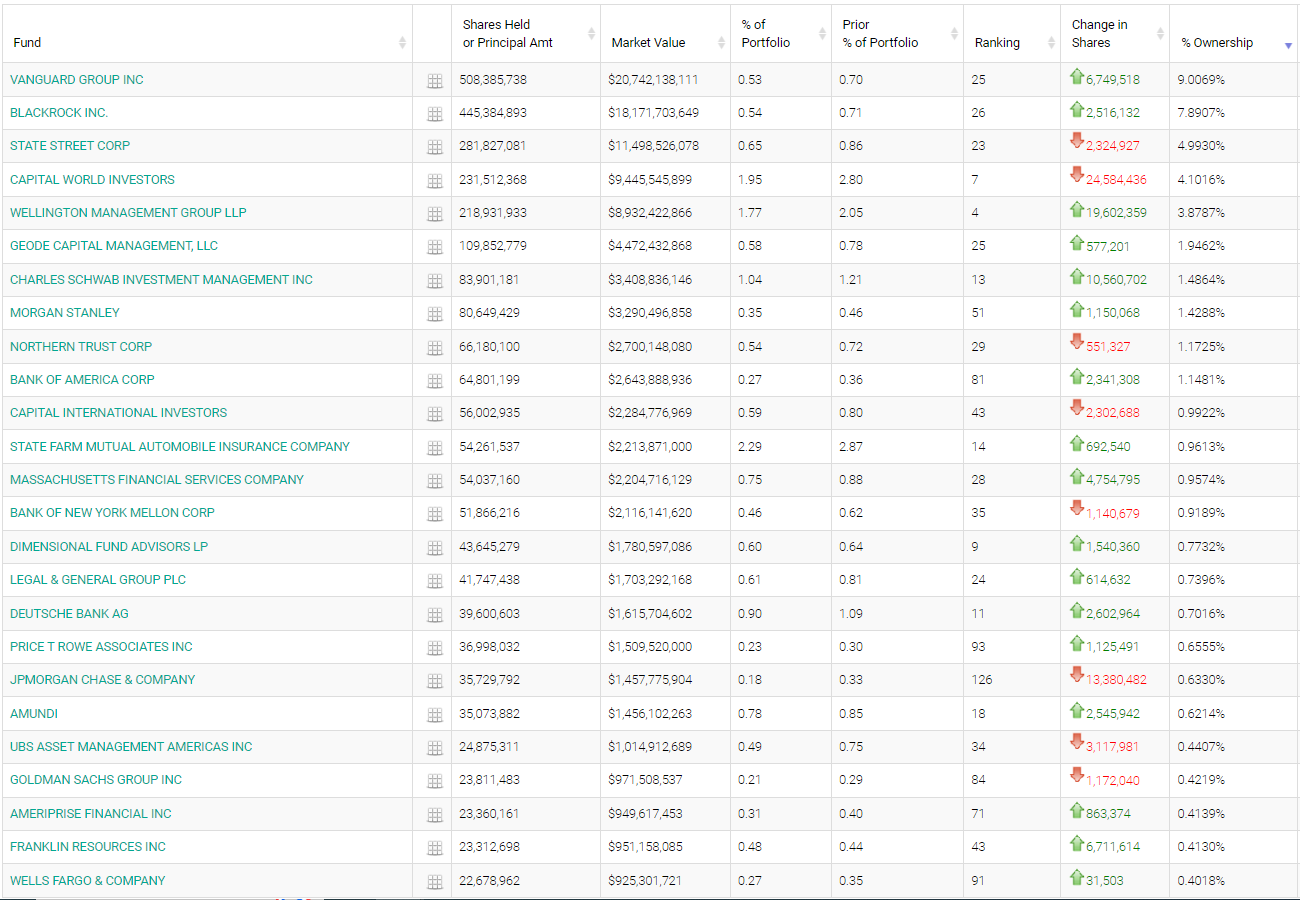Open BANK OF AMERICA CORP link

(82, 380)
